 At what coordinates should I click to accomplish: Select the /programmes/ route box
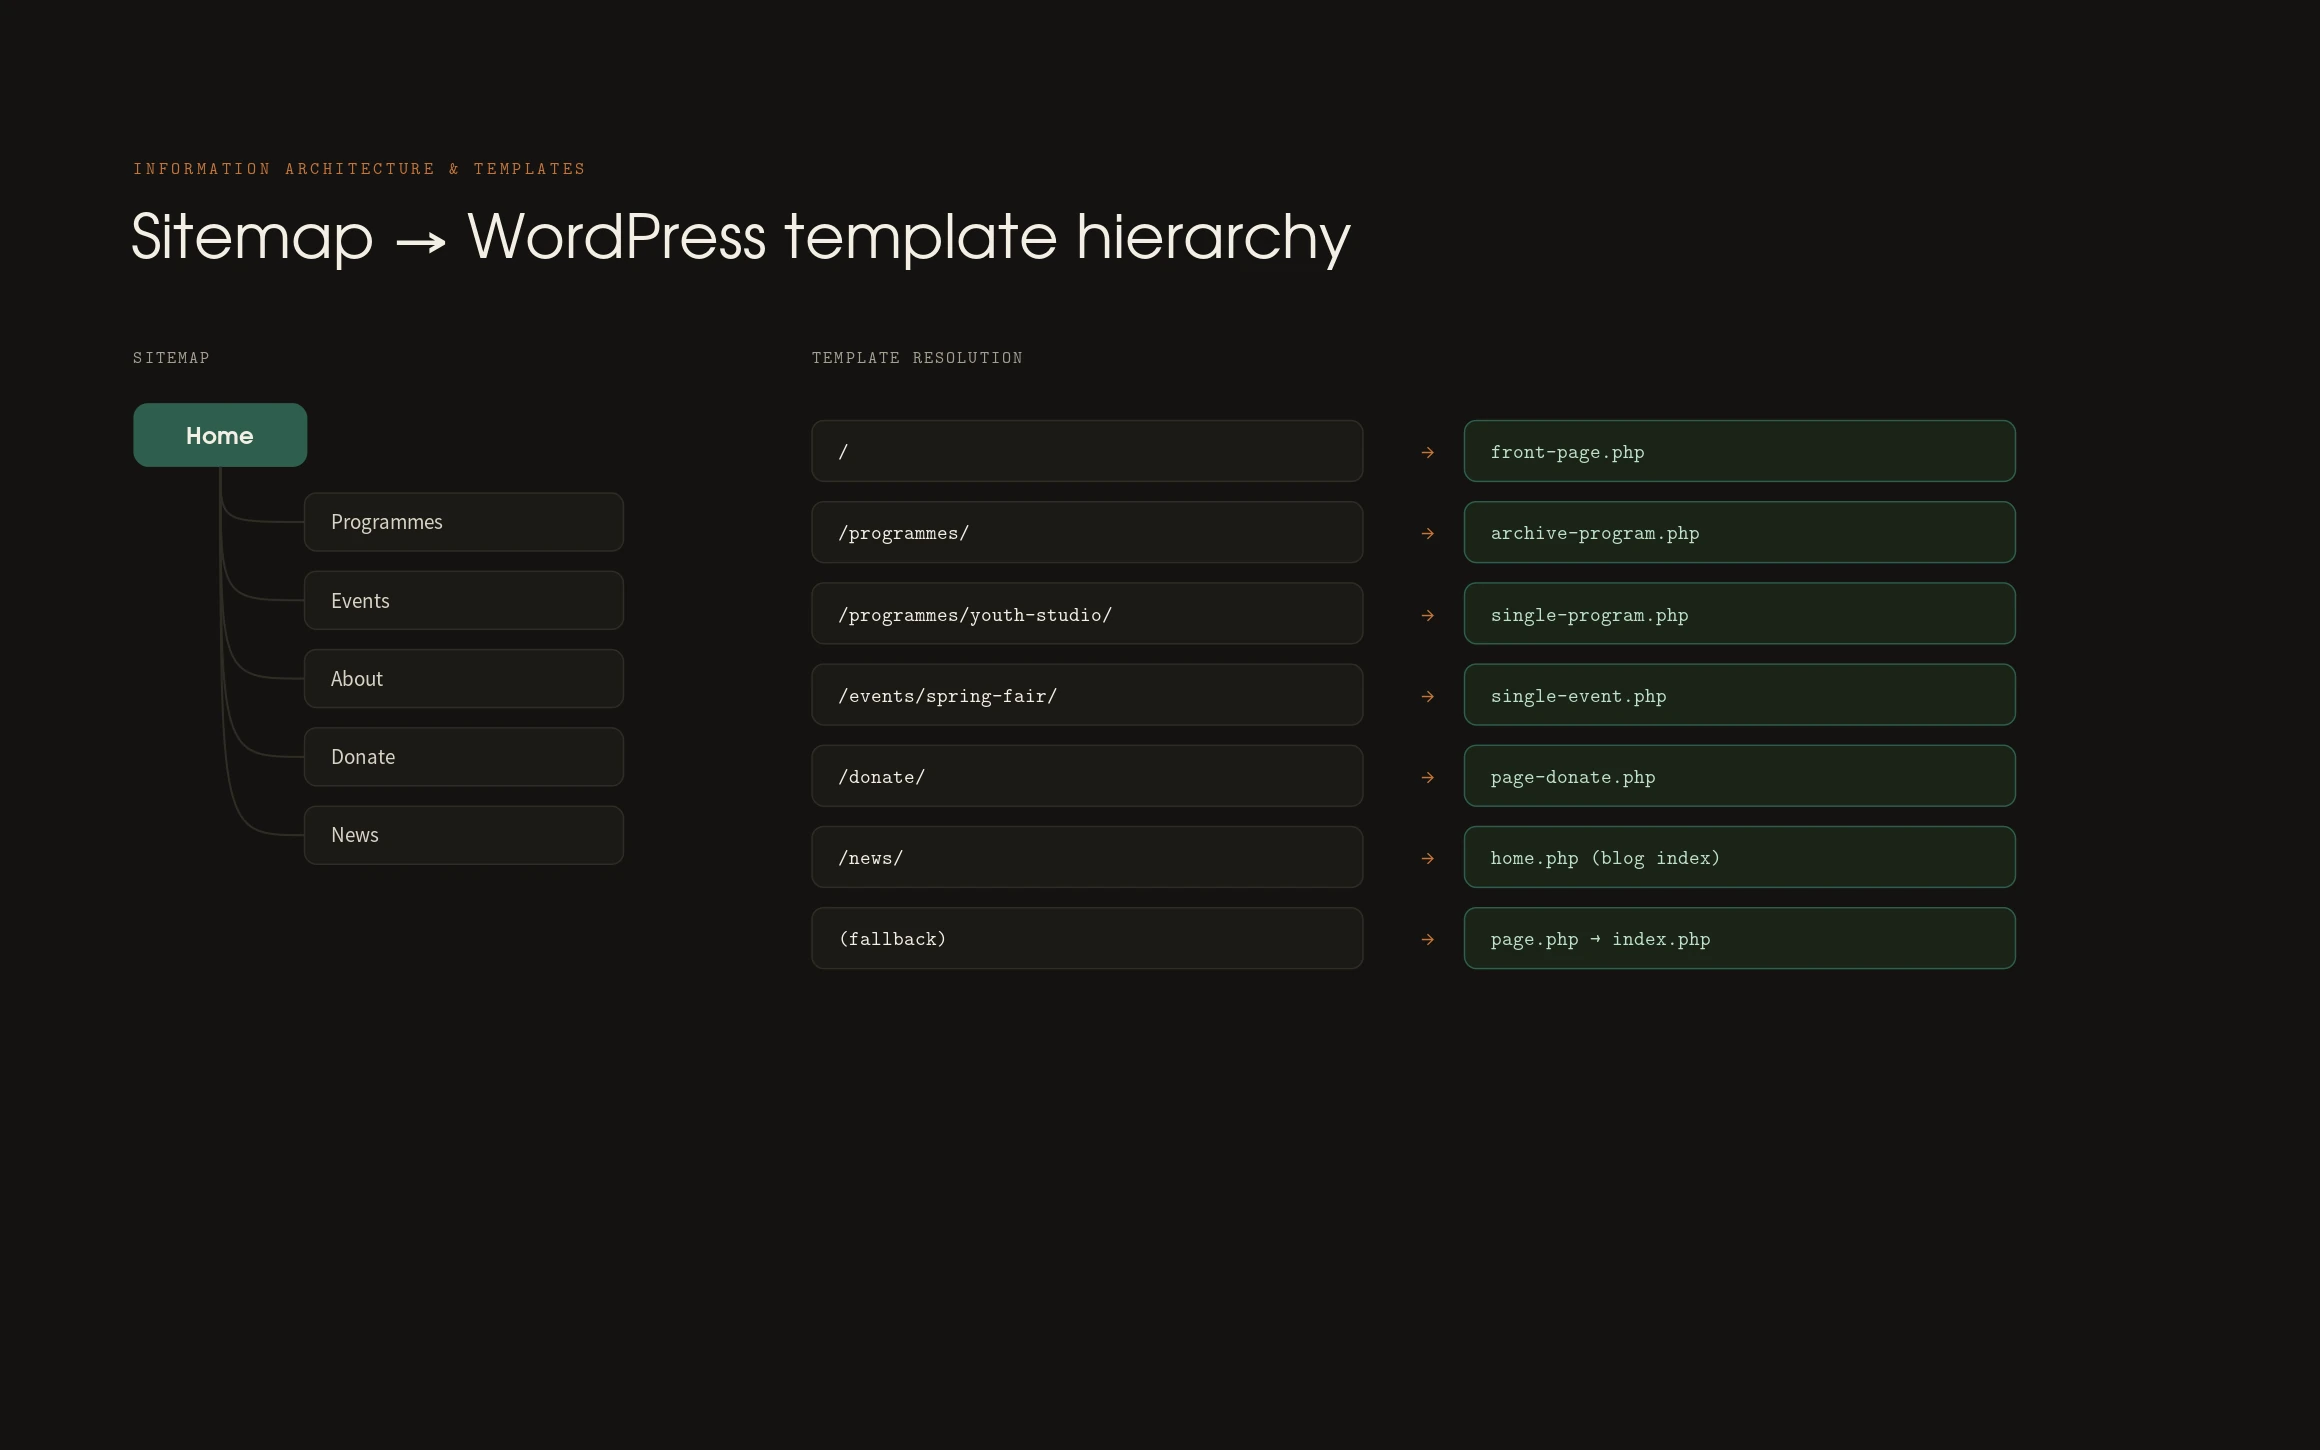1087,532
